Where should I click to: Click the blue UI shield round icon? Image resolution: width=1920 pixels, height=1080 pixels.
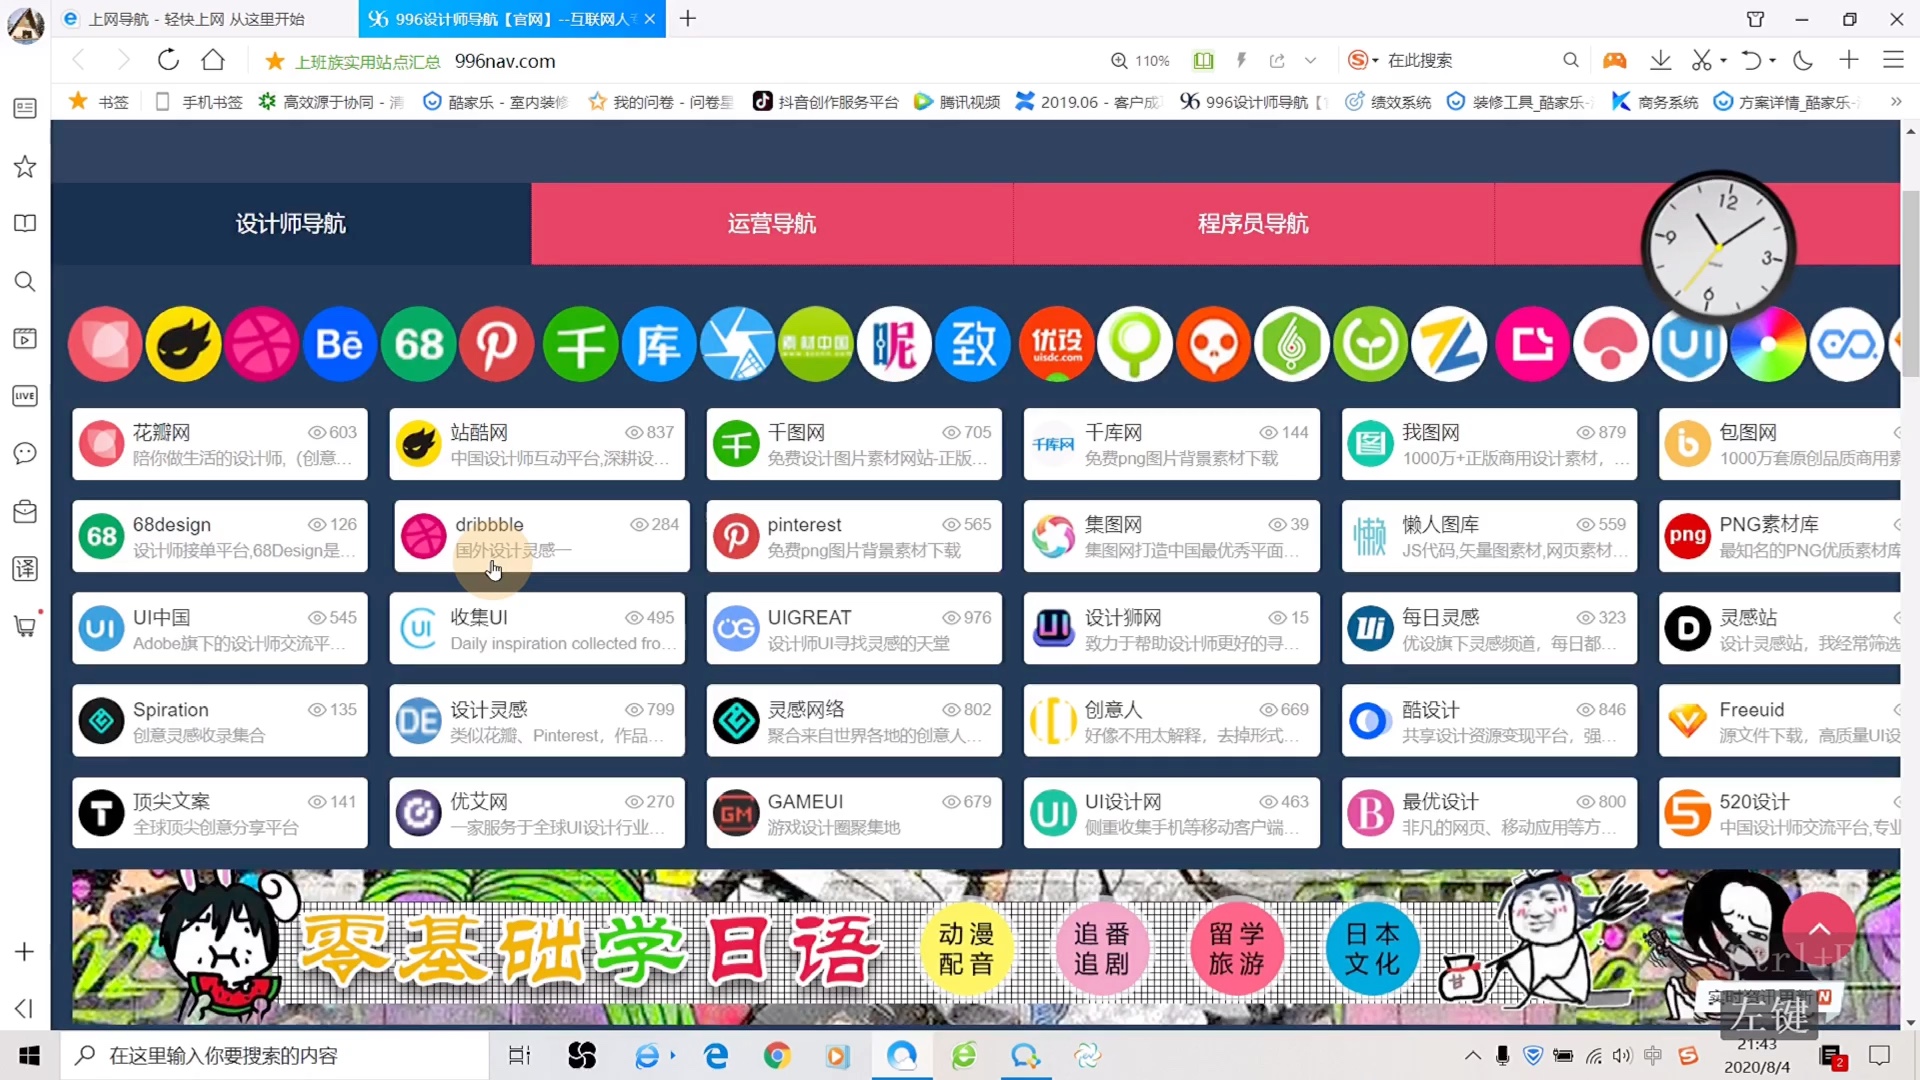tap(1690, 344)
